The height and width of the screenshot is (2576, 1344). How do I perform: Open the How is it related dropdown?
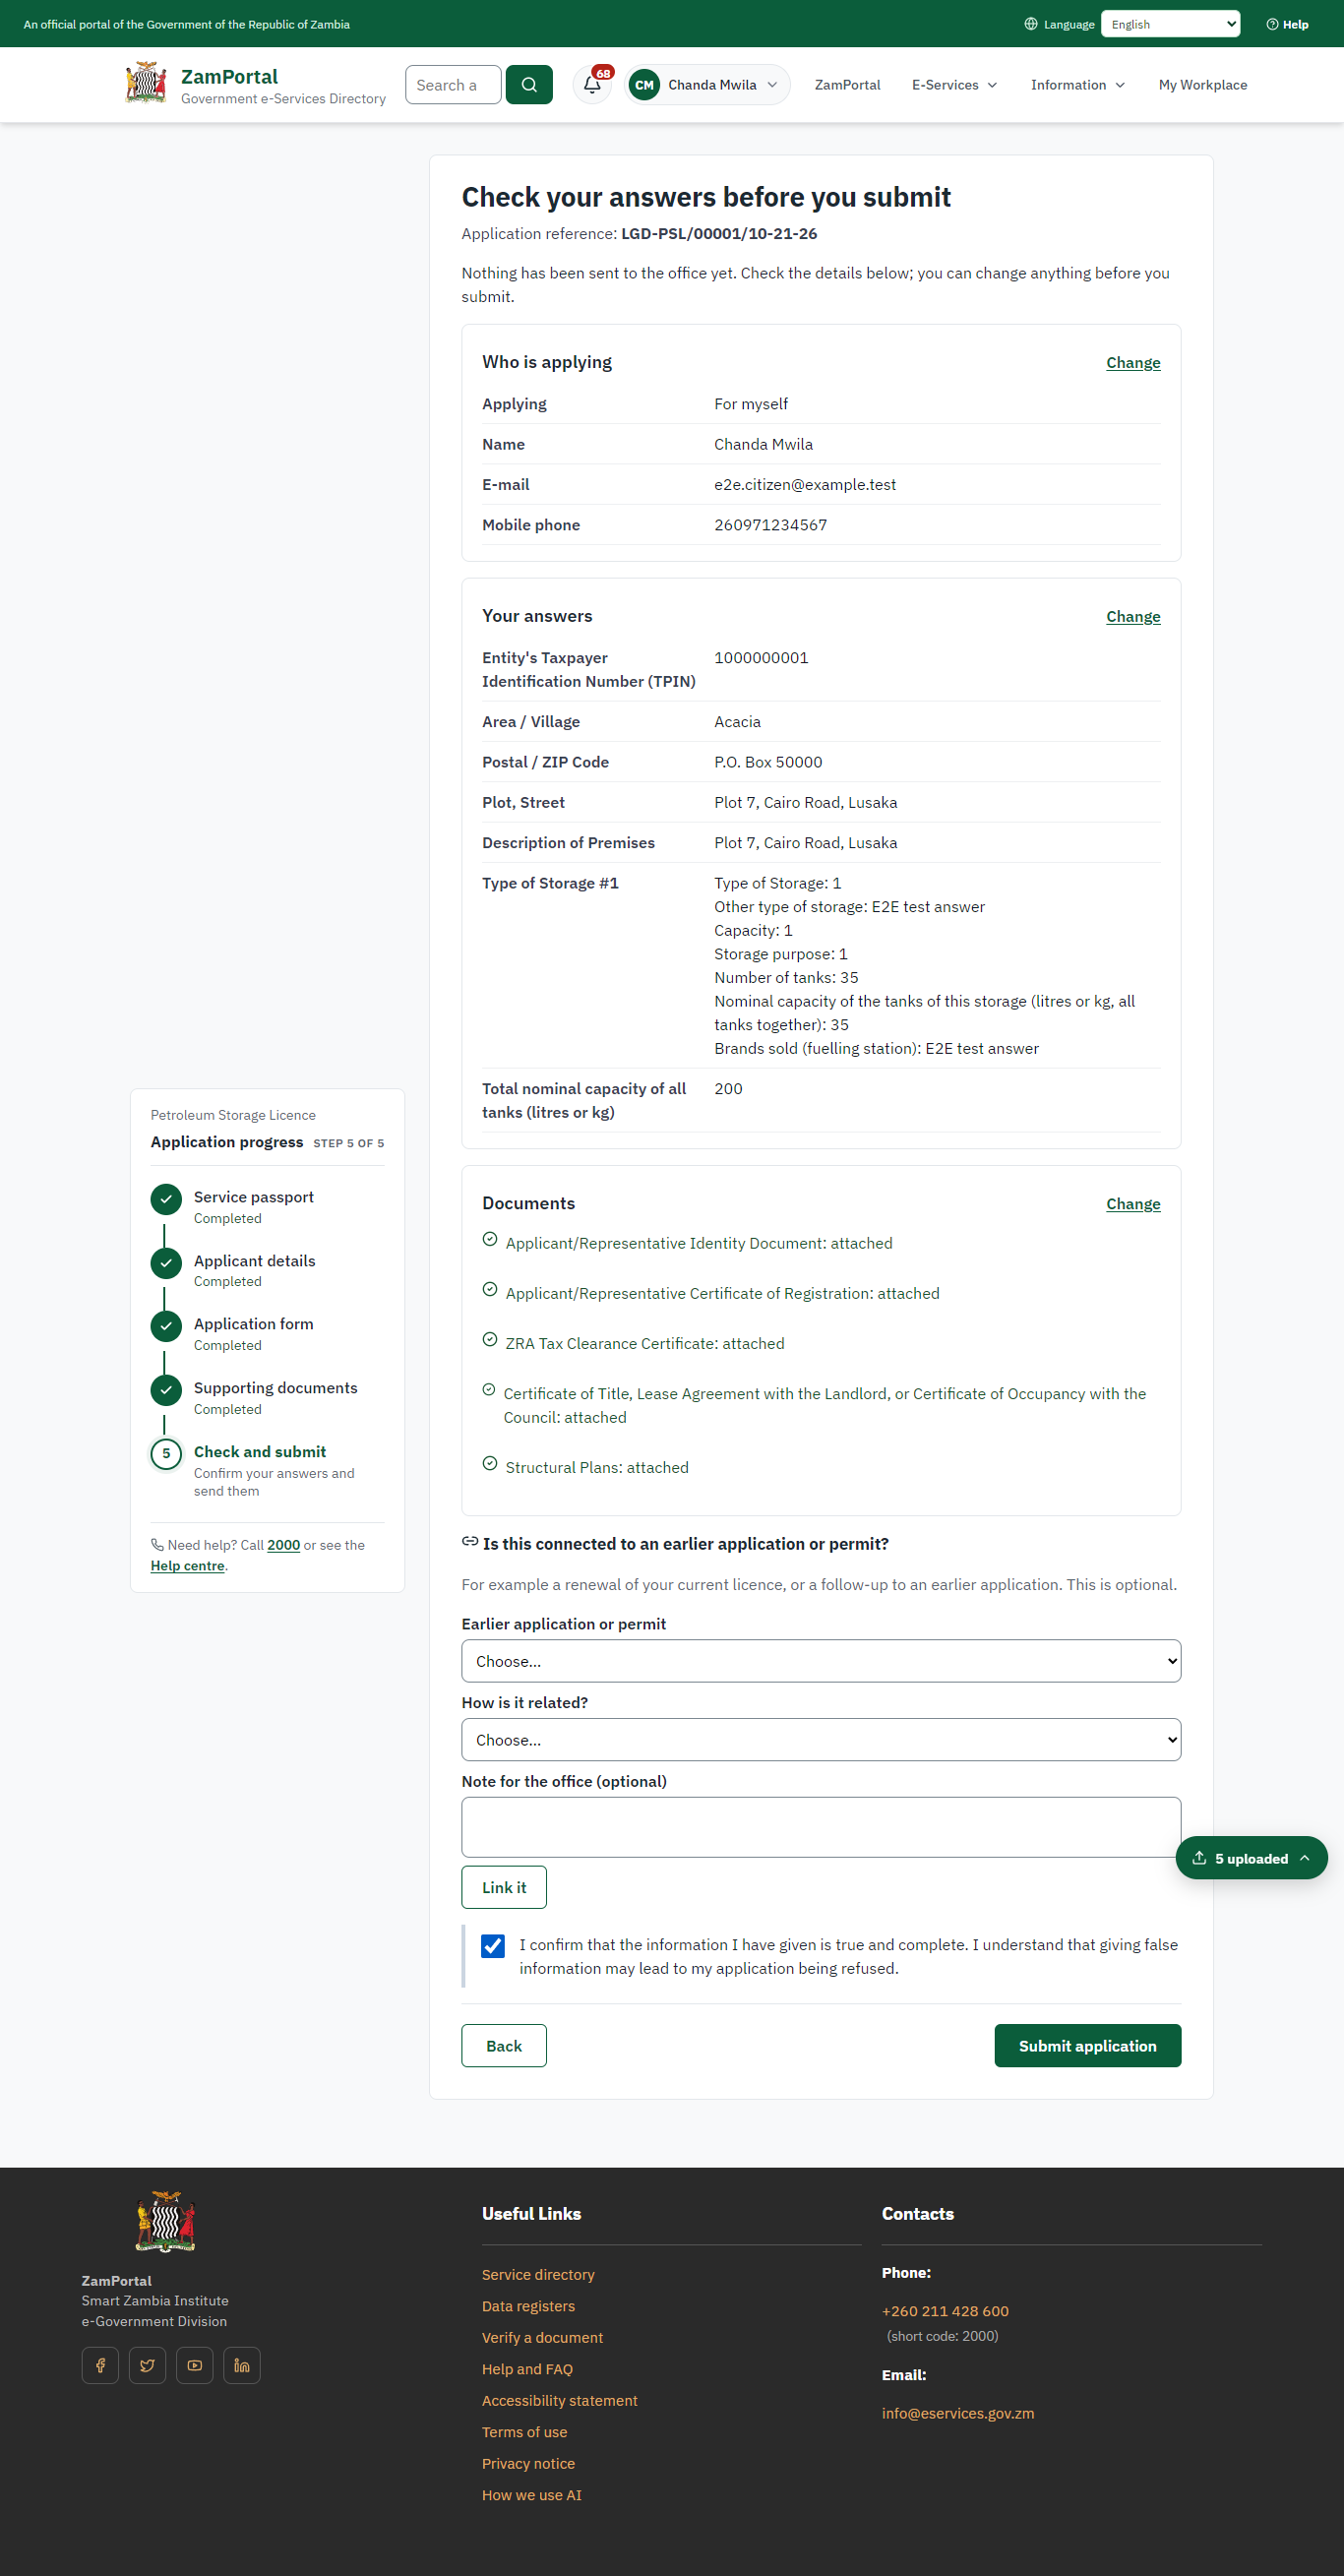821,1740
